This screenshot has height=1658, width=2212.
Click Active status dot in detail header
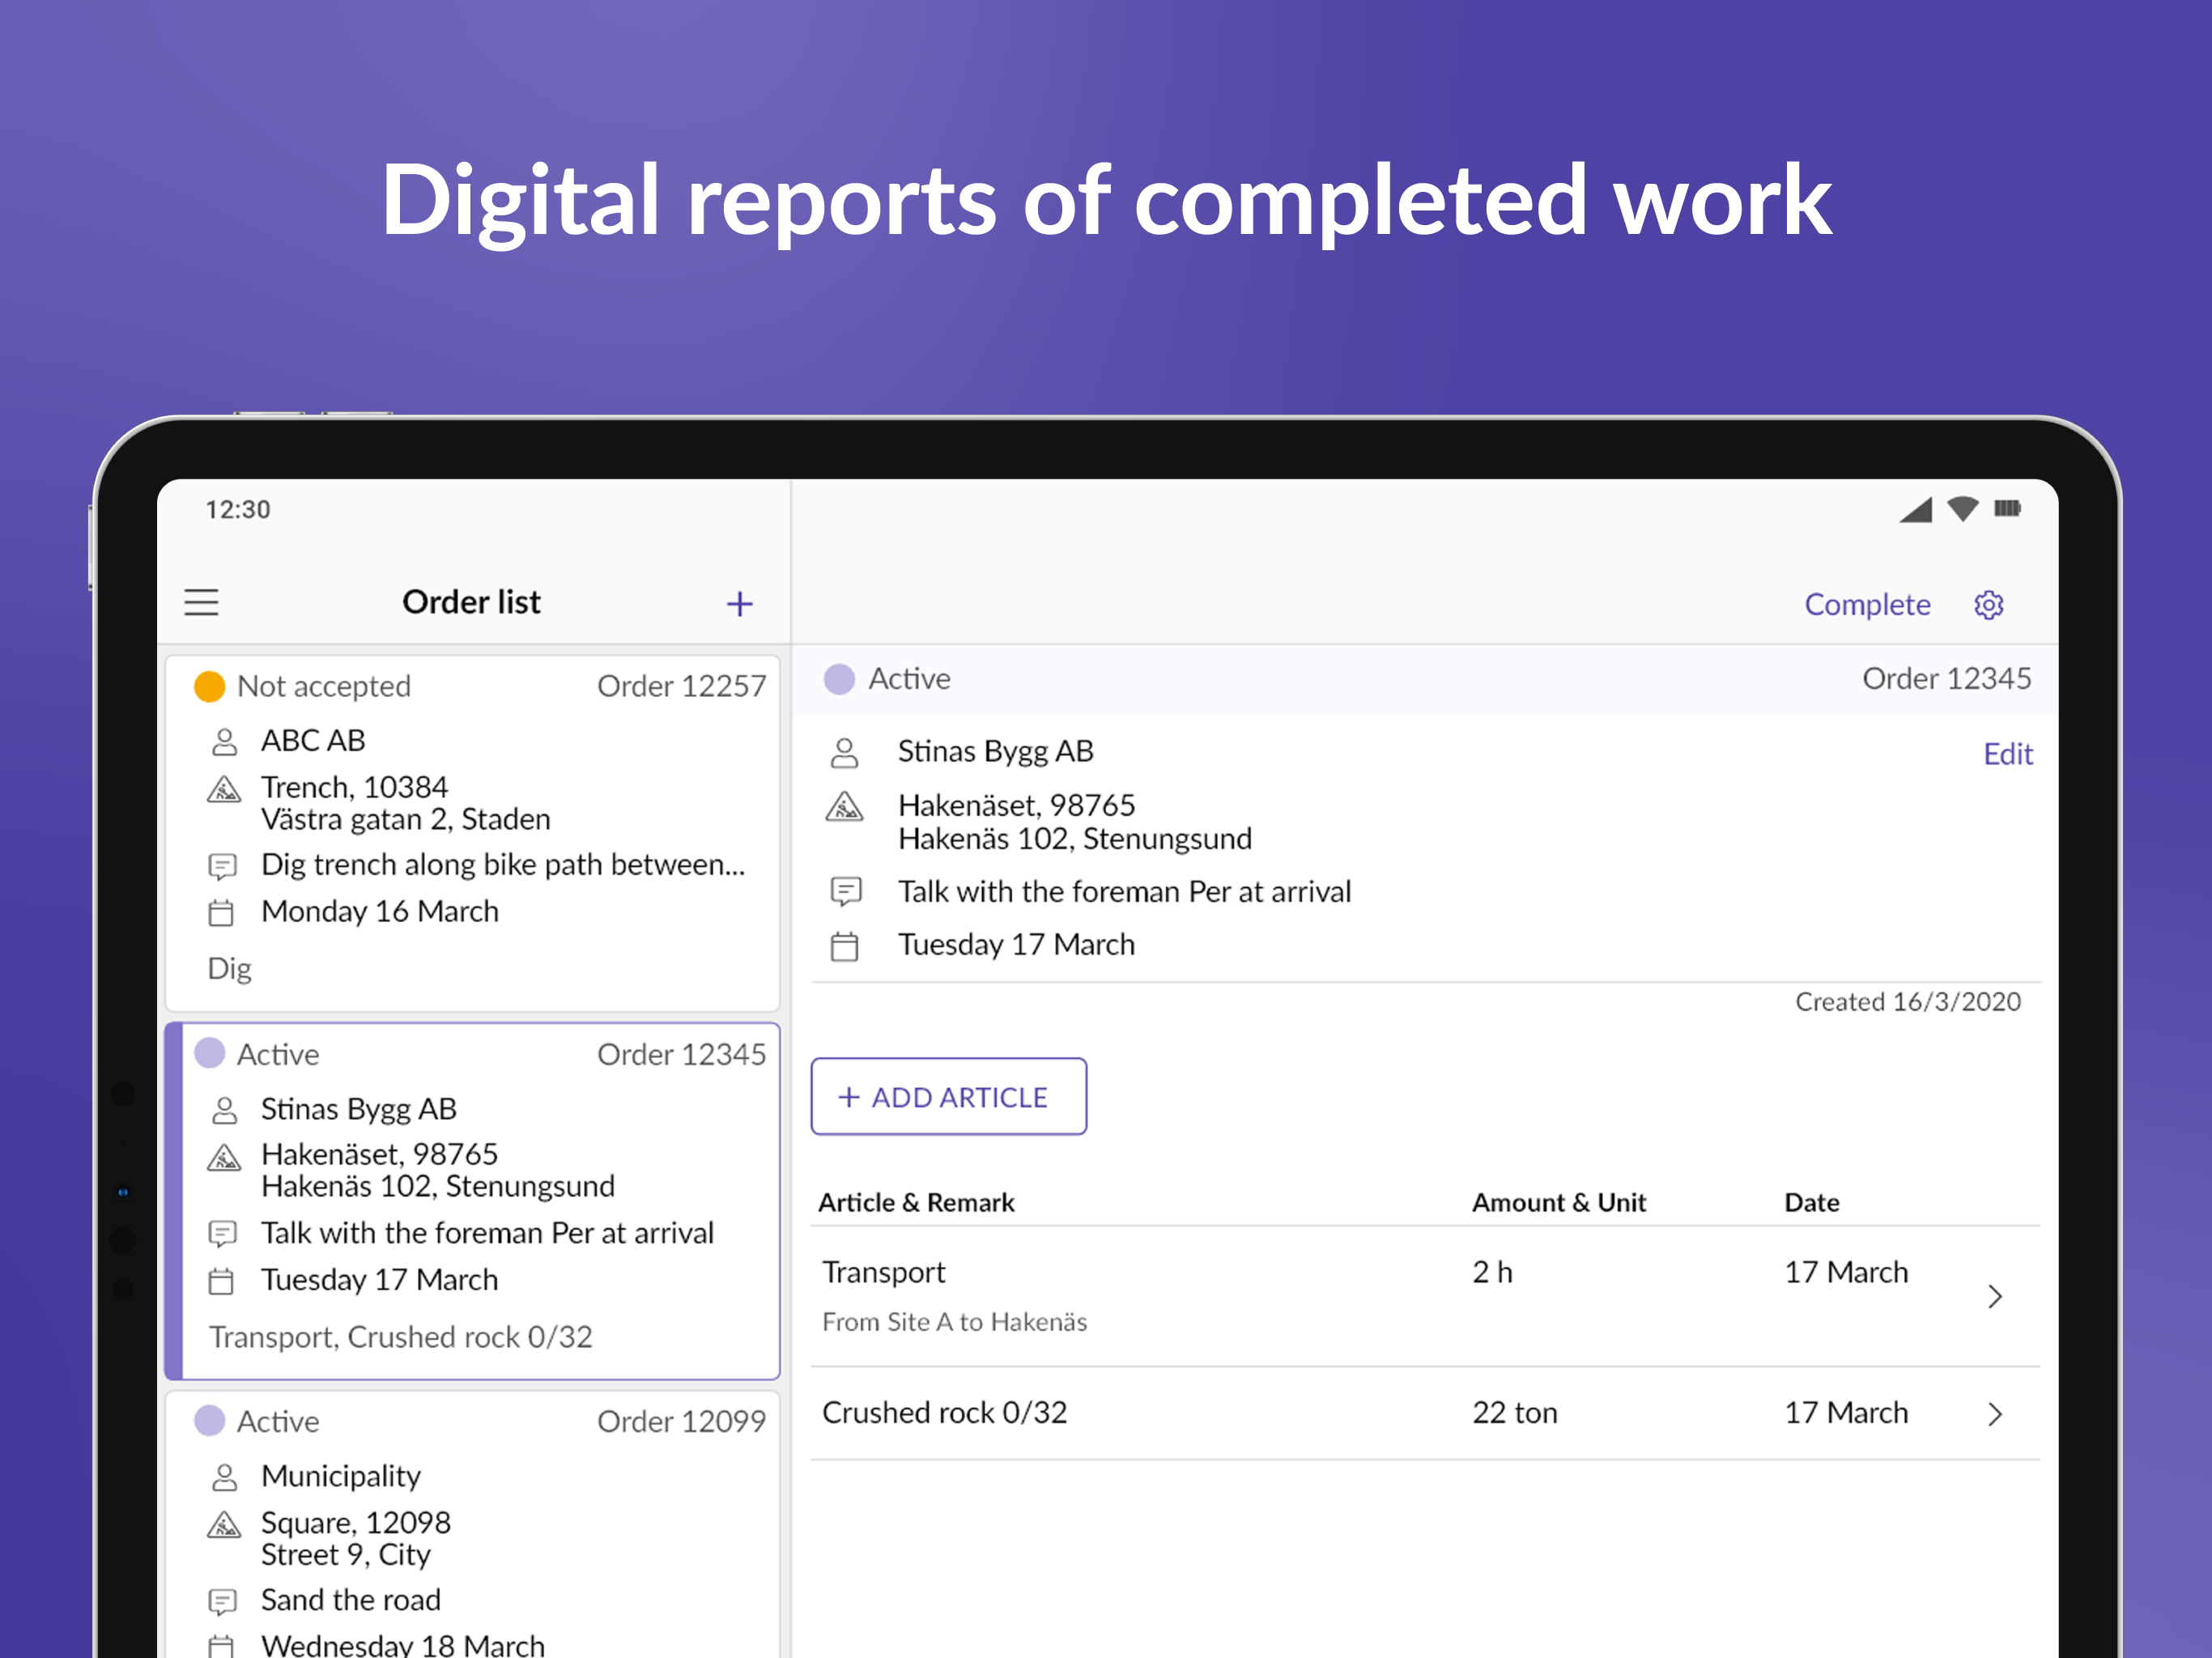pyautogui.click(x=839, y=679)
